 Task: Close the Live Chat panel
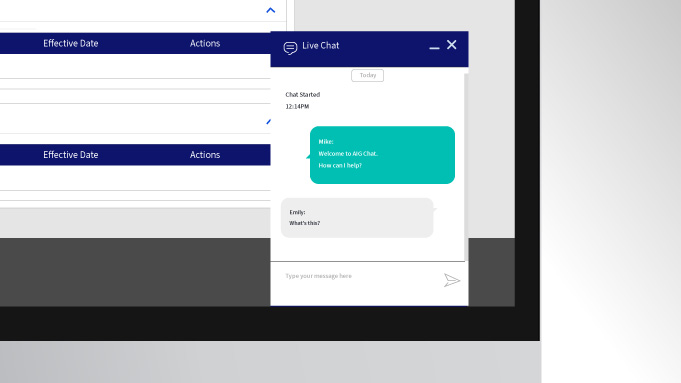pos(452,45)
